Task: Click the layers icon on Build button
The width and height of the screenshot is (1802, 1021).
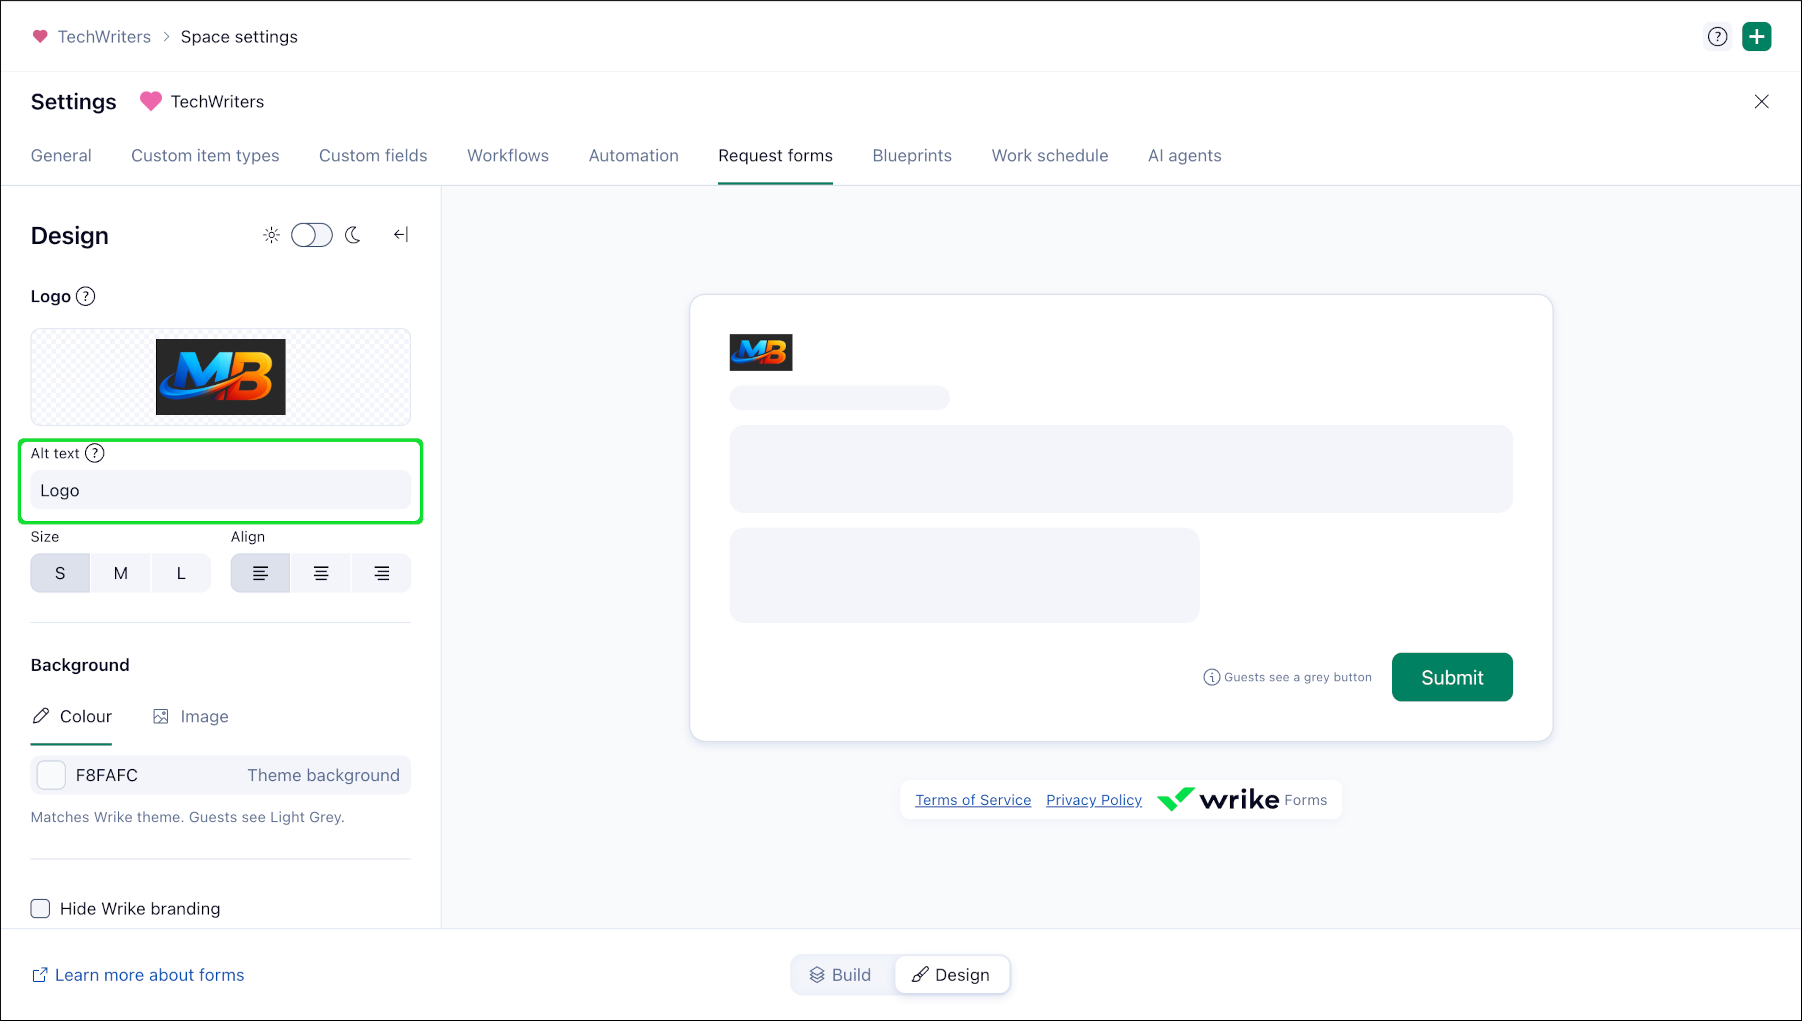Action: (817, 975)
